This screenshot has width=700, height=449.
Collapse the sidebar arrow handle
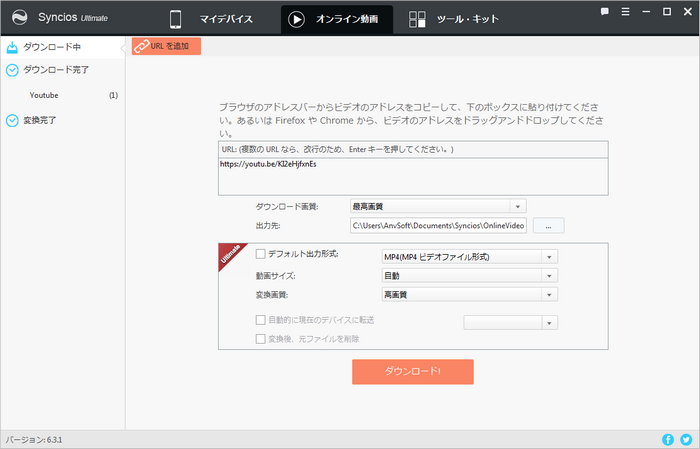pos(123,47)
